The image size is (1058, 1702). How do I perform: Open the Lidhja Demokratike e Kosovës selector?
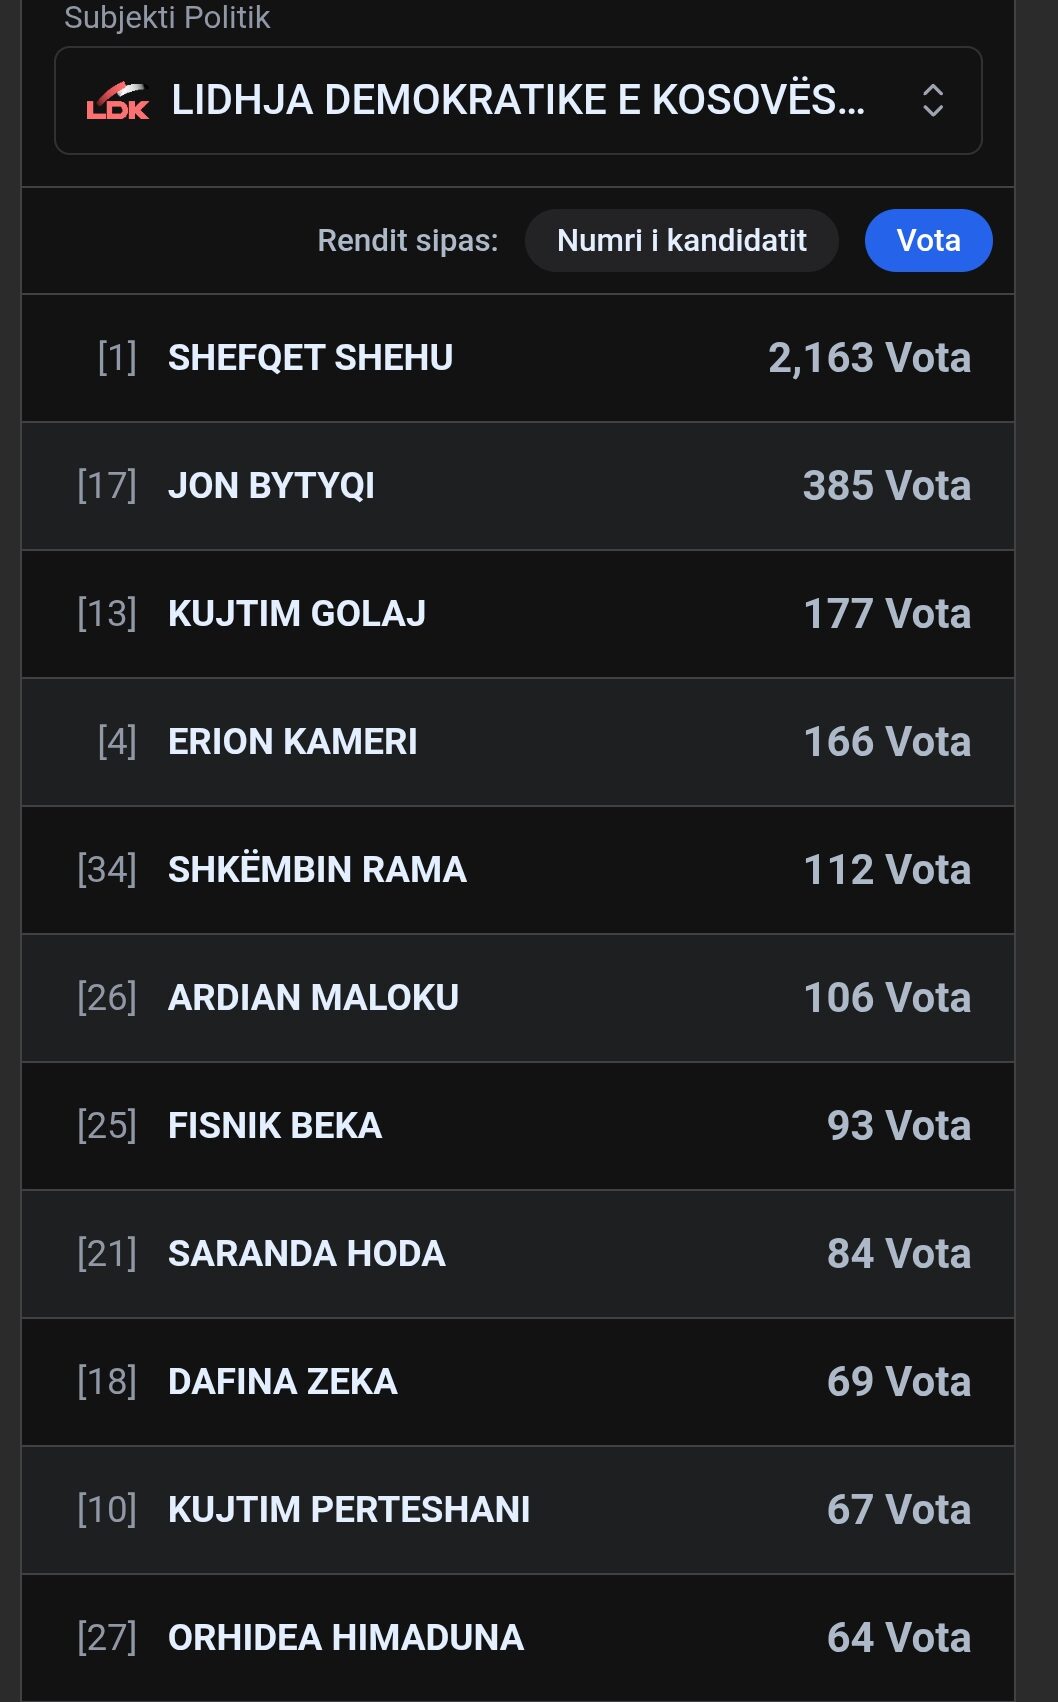coord(517,101)
